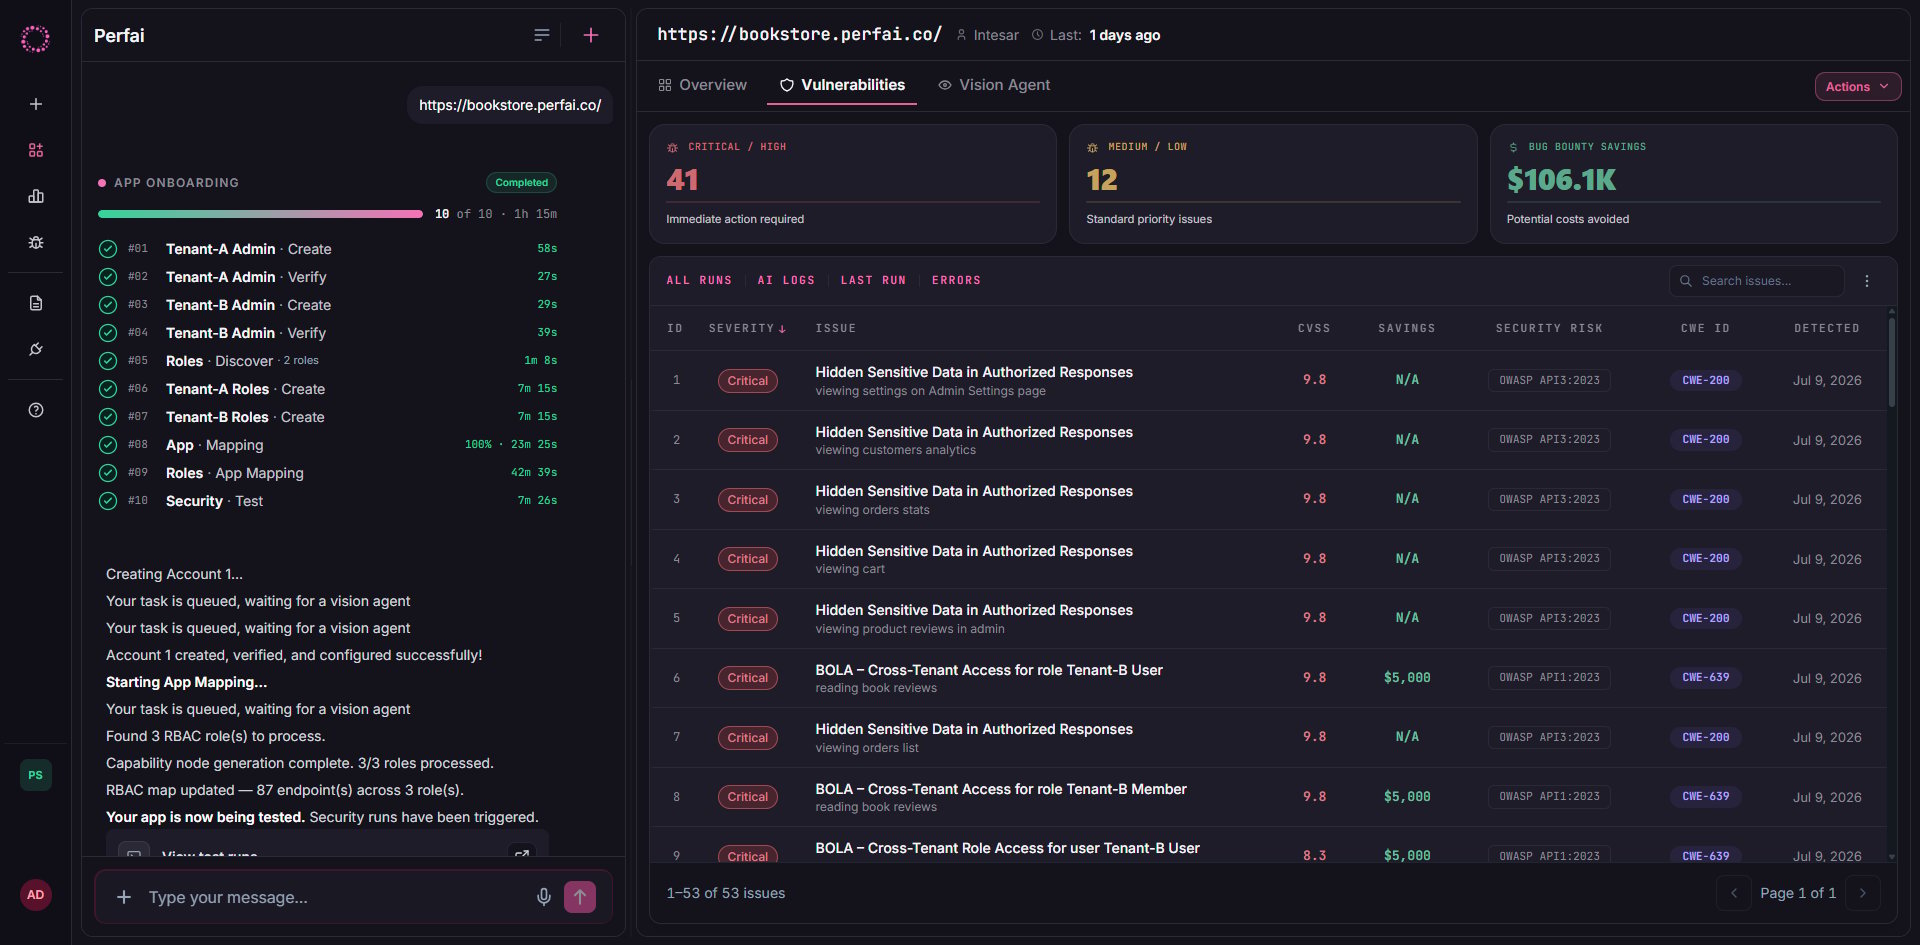Click the microphone voice input icon

pos(544,897)
